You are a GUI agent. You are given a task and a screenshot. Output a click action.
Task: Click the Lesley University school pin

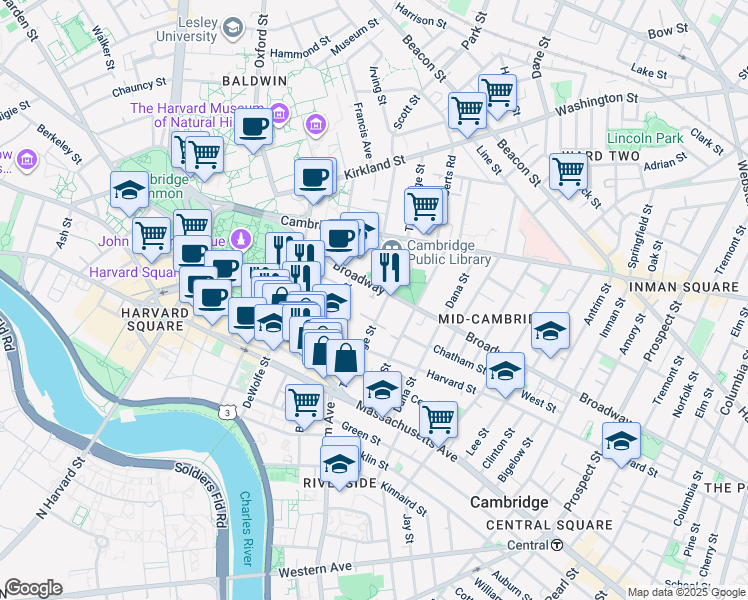[x=234, y=28]
